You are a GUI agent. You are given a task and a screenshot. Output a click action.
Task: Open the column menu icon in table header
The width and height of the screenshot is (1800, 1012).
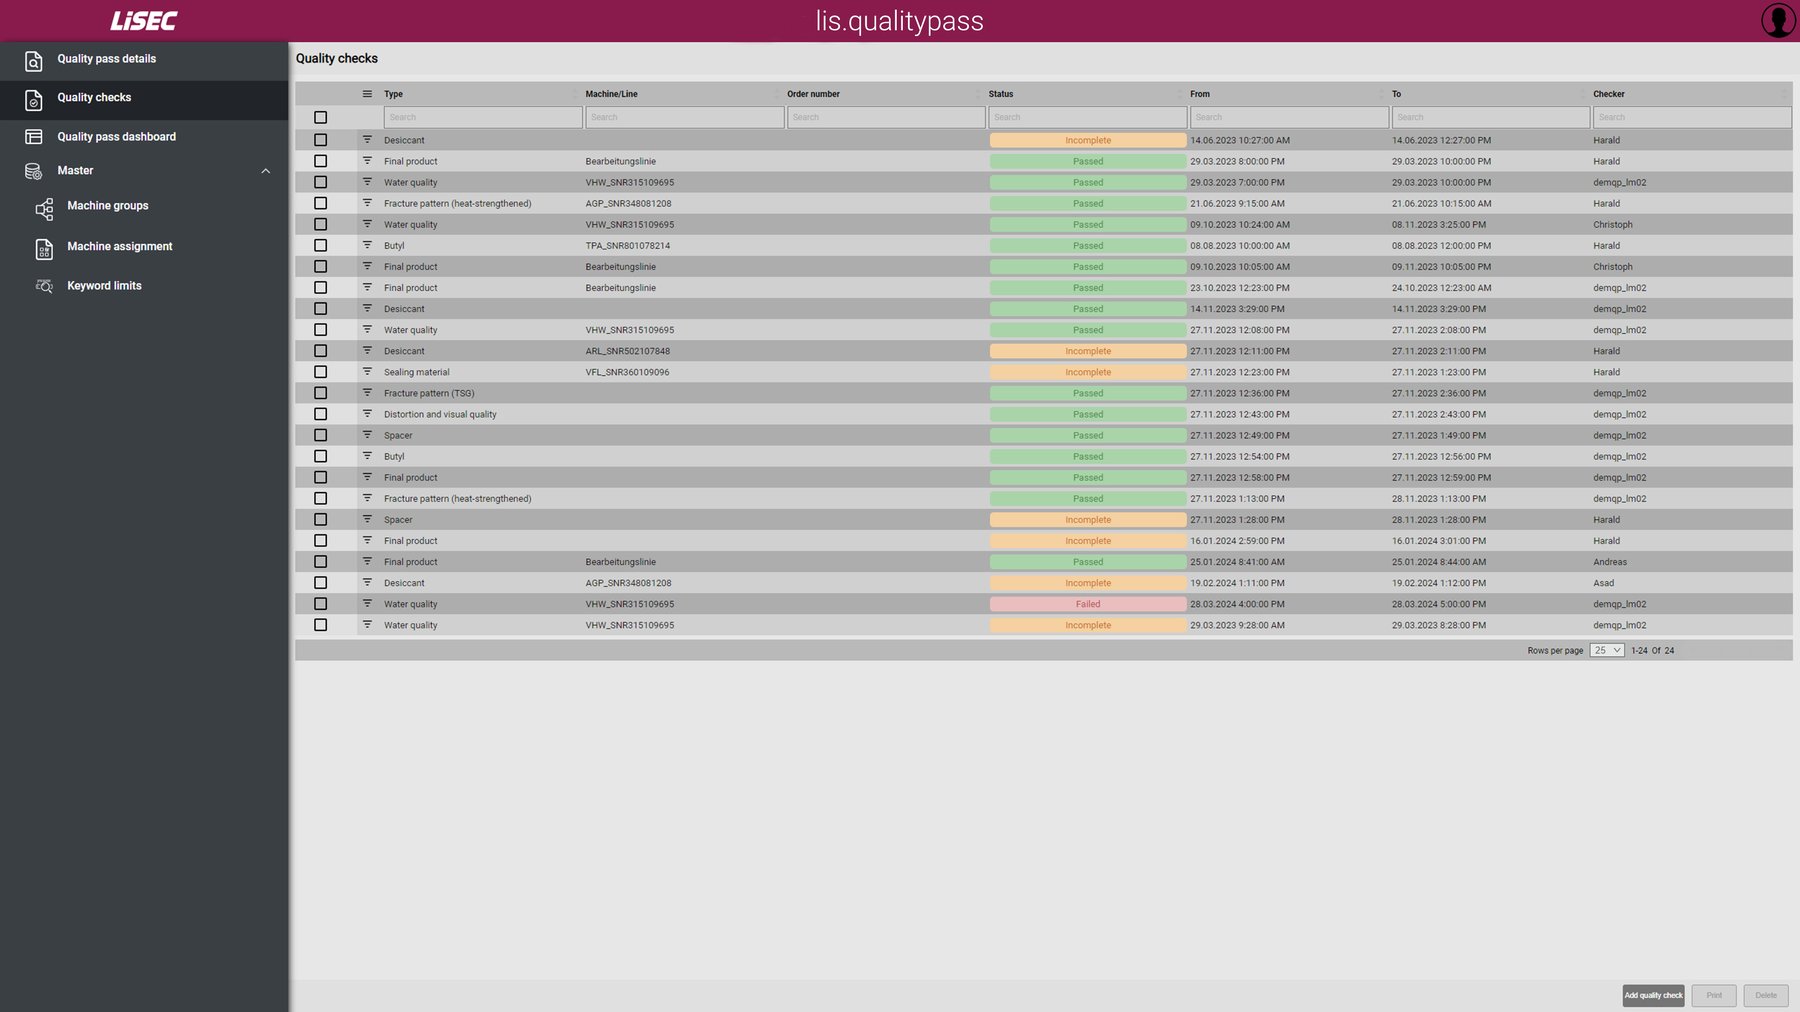pyautogui.click(x=367, y=94)
